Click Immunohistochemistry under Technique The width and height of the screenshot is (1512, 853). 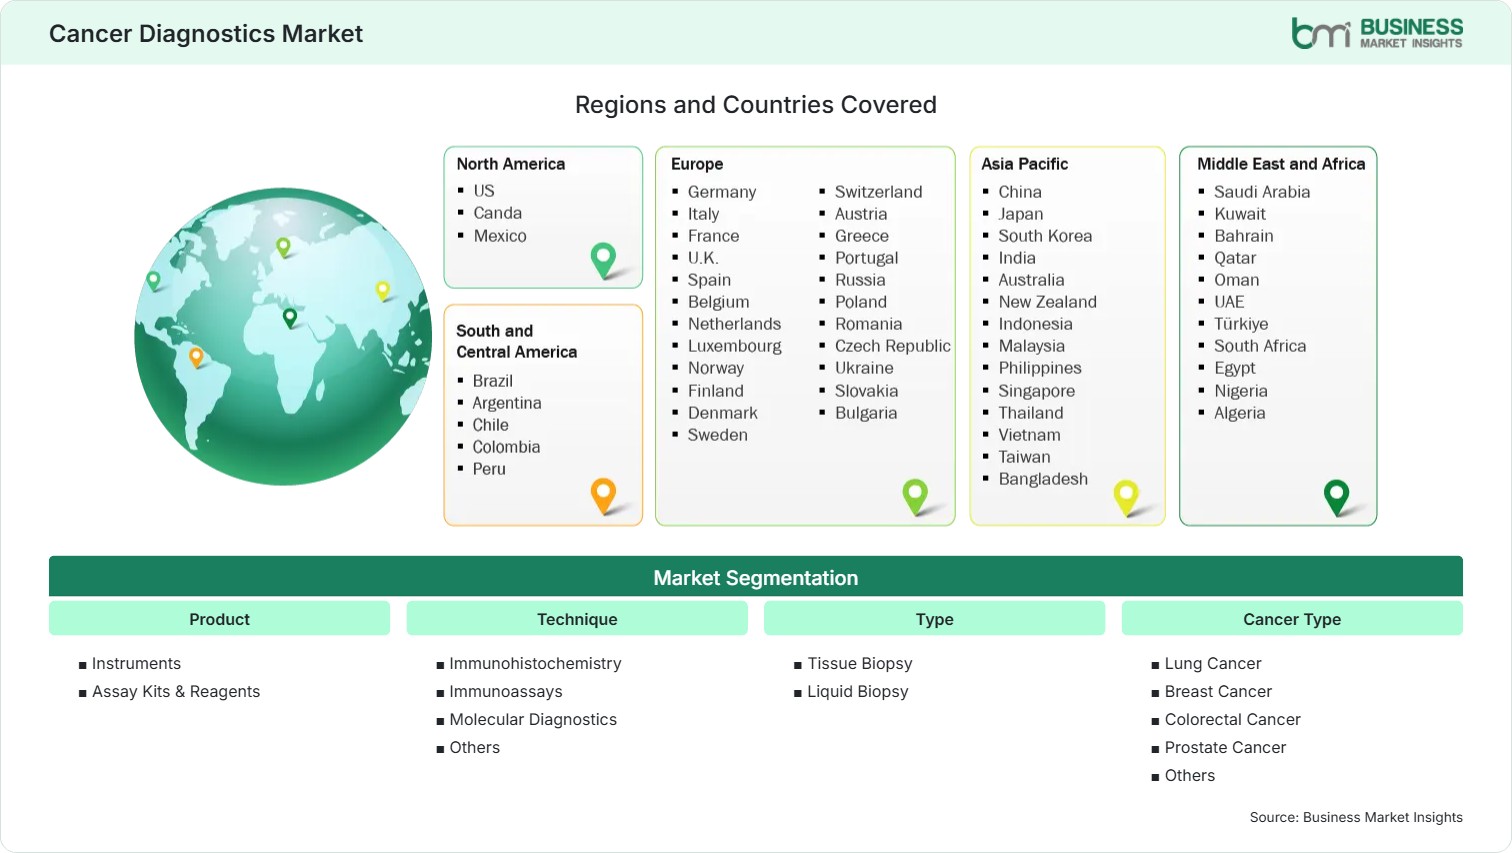[x=535, y=664]
